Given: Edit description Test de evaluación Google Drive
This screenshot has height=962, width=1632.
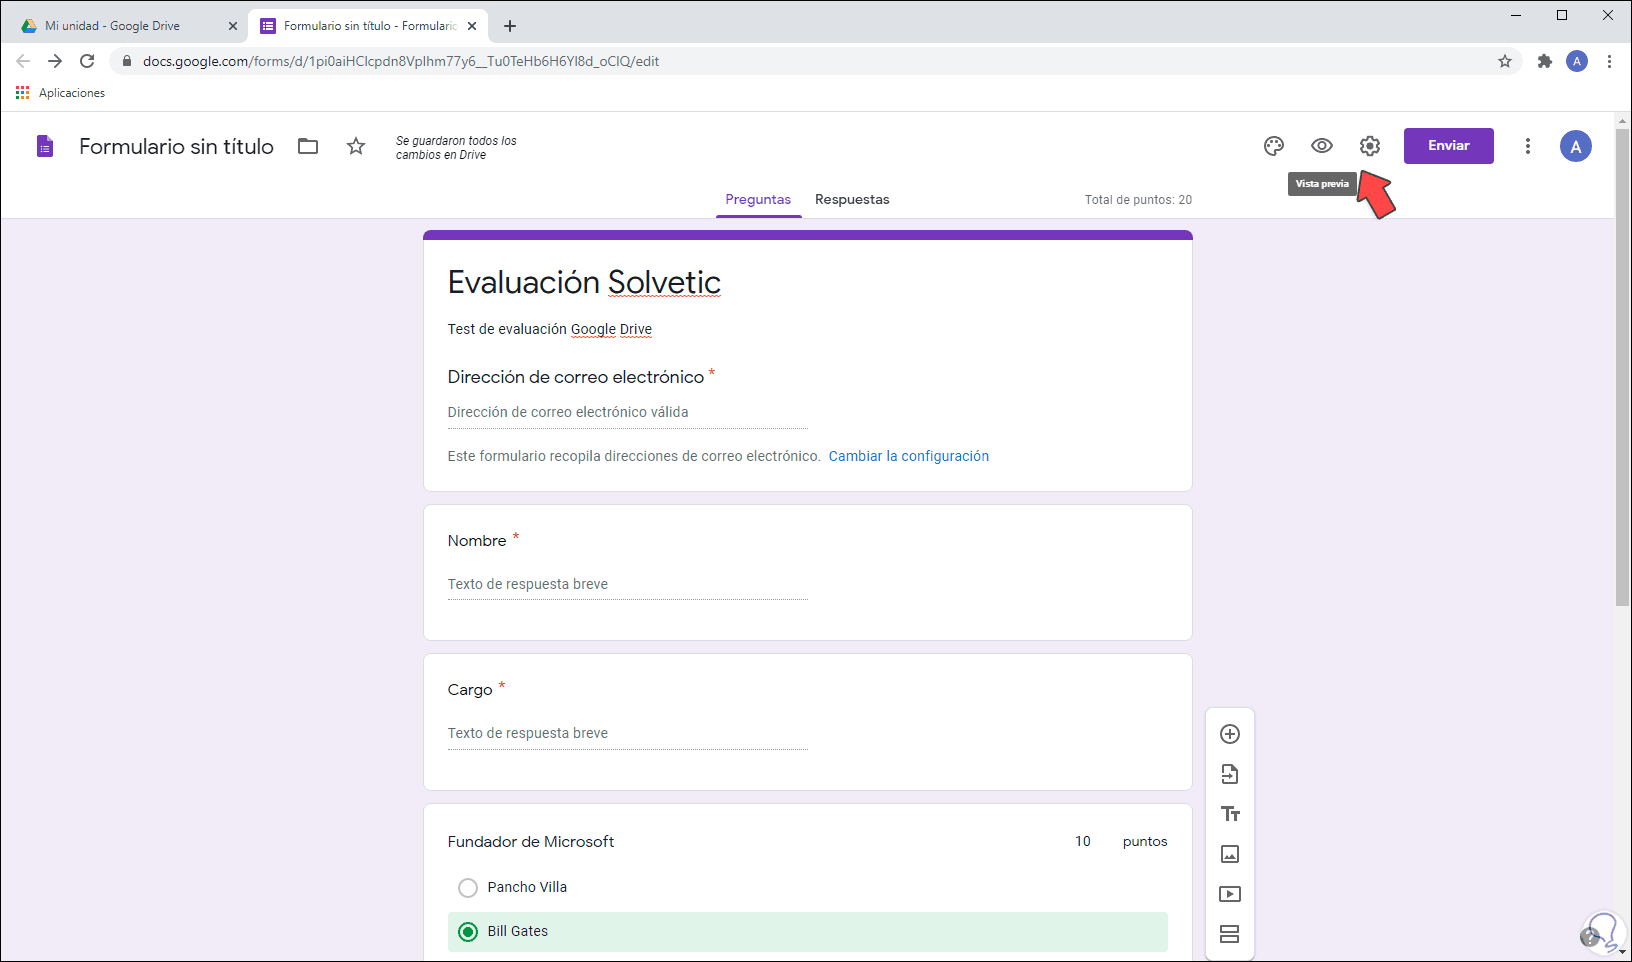Looking at the screenshot, I should pyautogui.click(x=549, y=329).
